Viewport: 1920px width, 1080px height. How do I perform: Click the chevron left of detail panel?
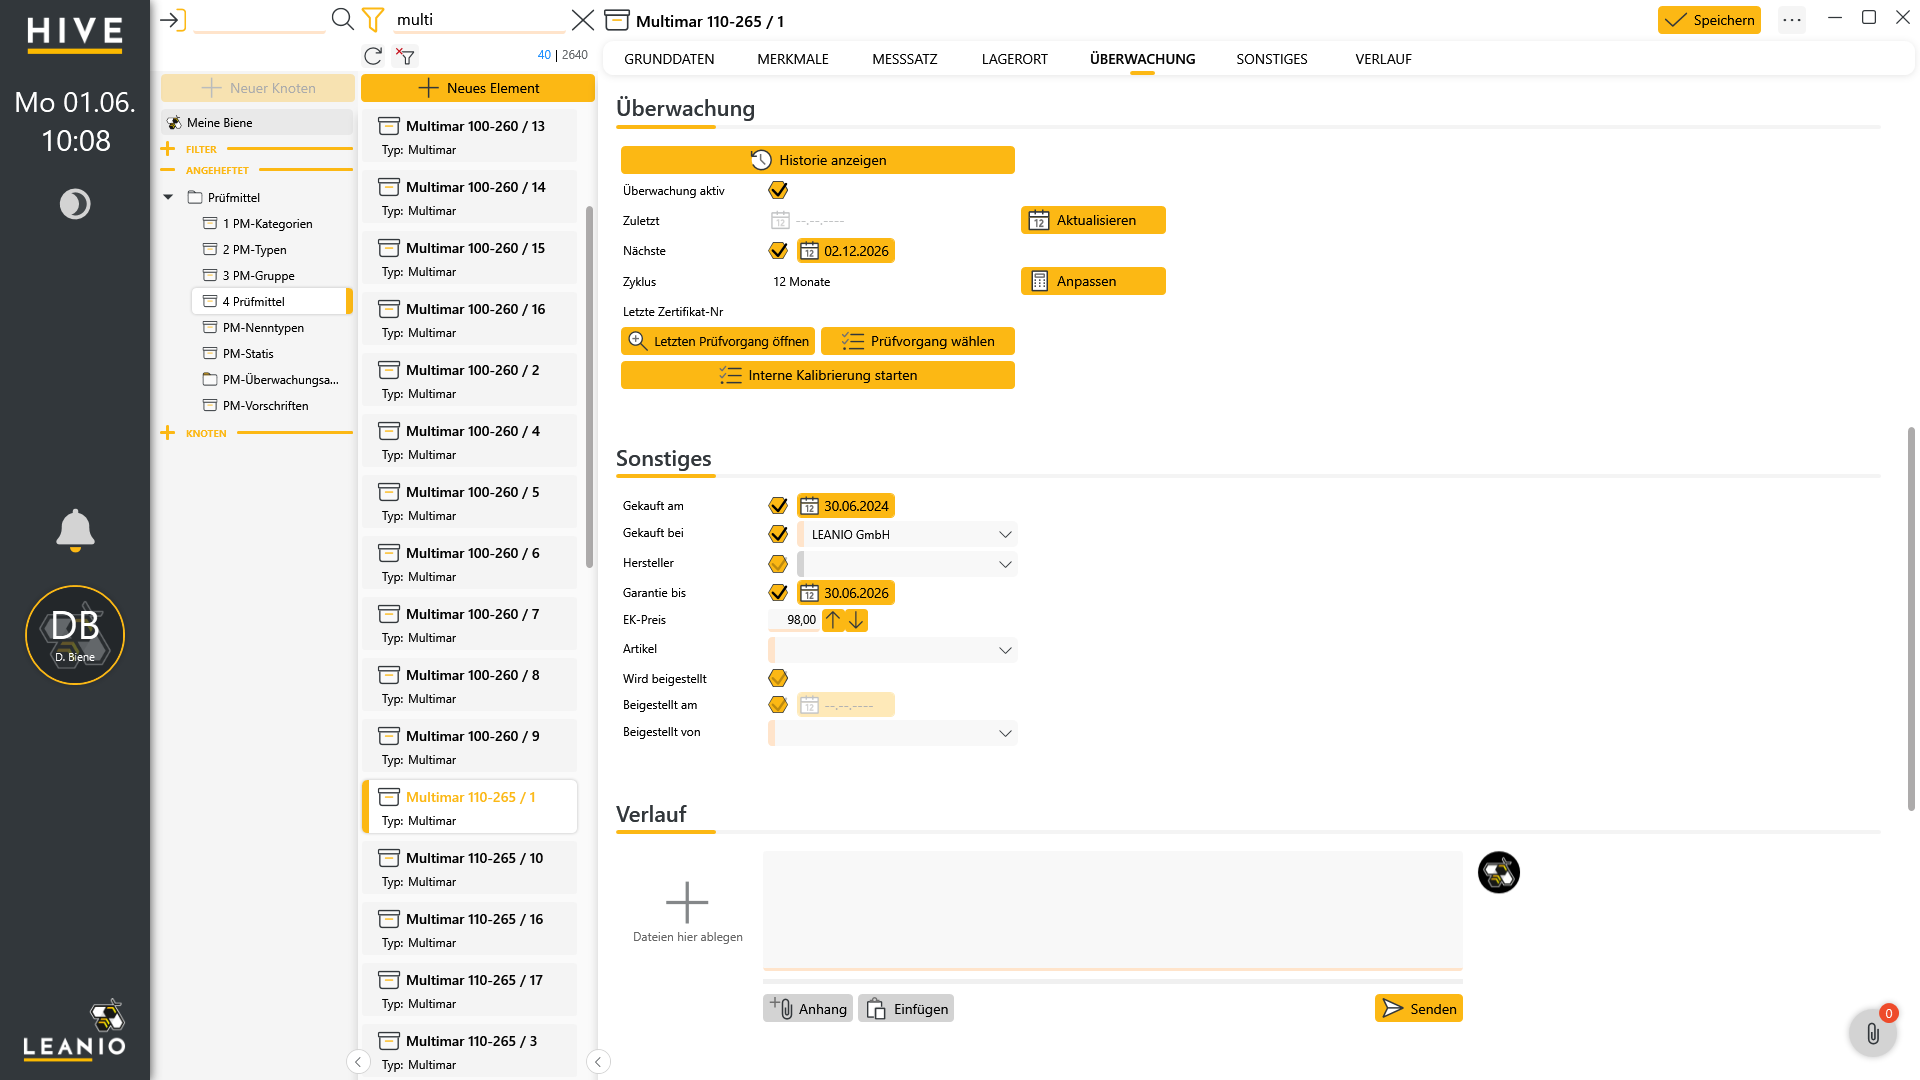(598, 1062)
